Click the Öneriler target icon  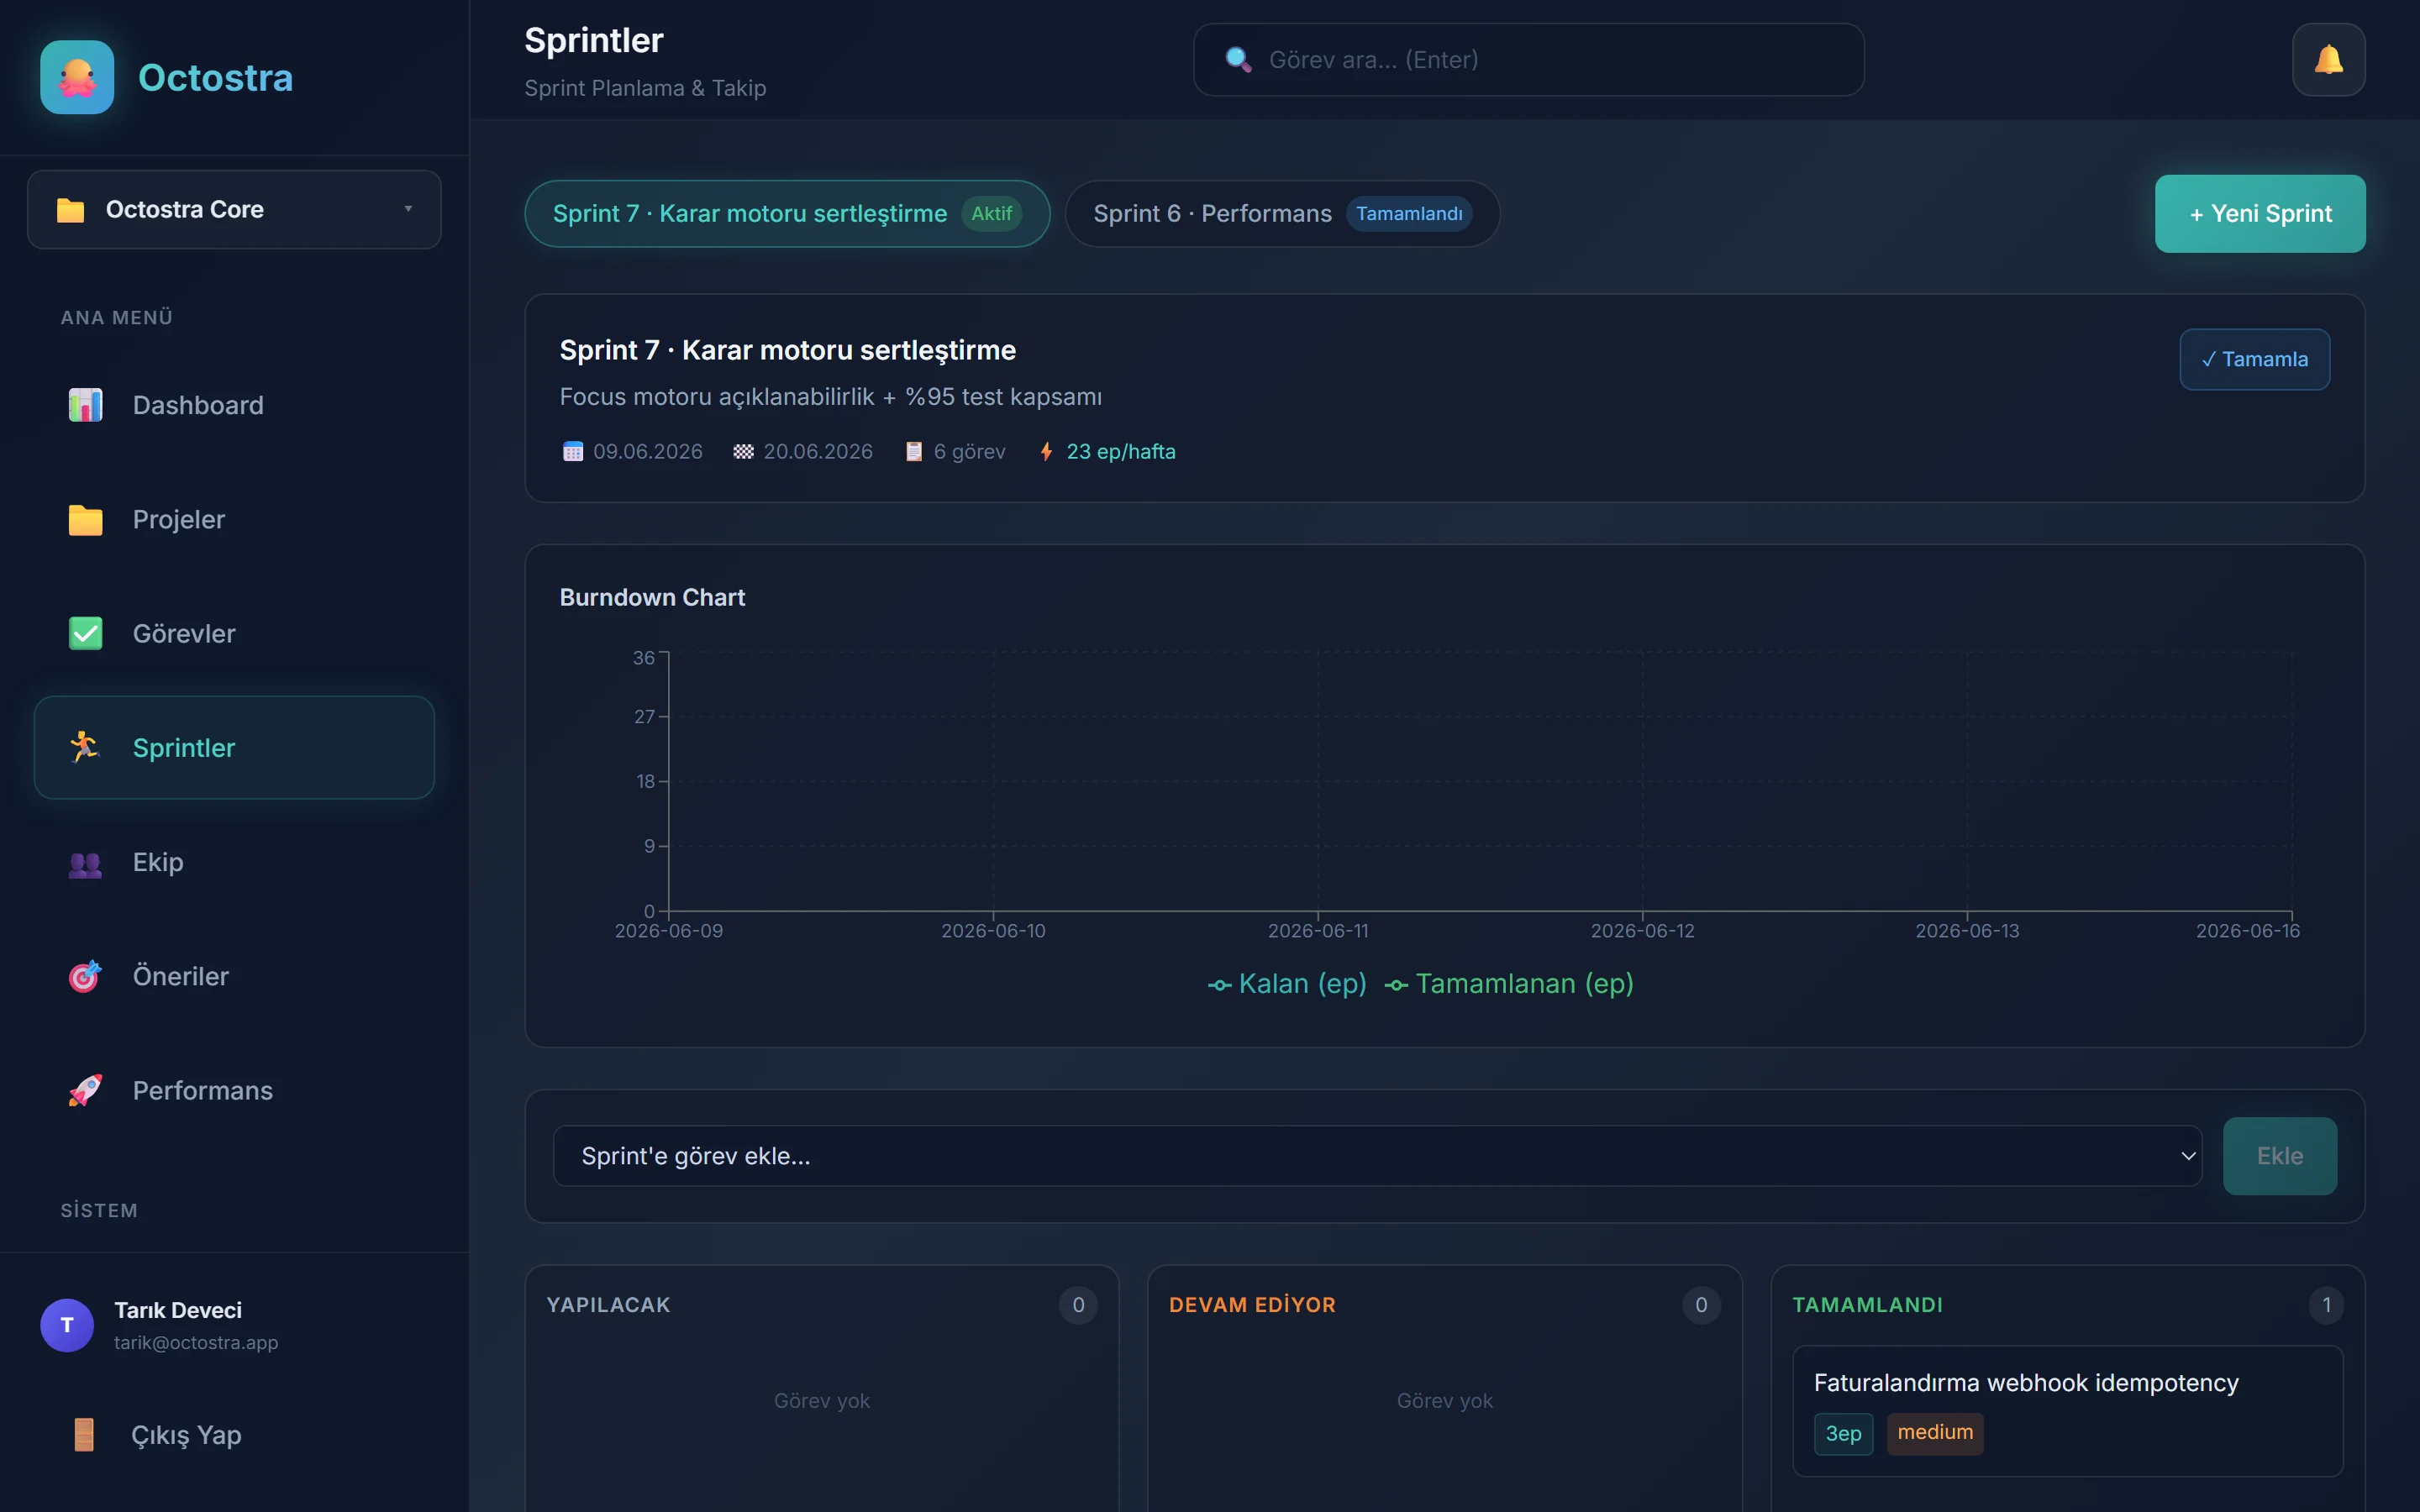[85, 976]
